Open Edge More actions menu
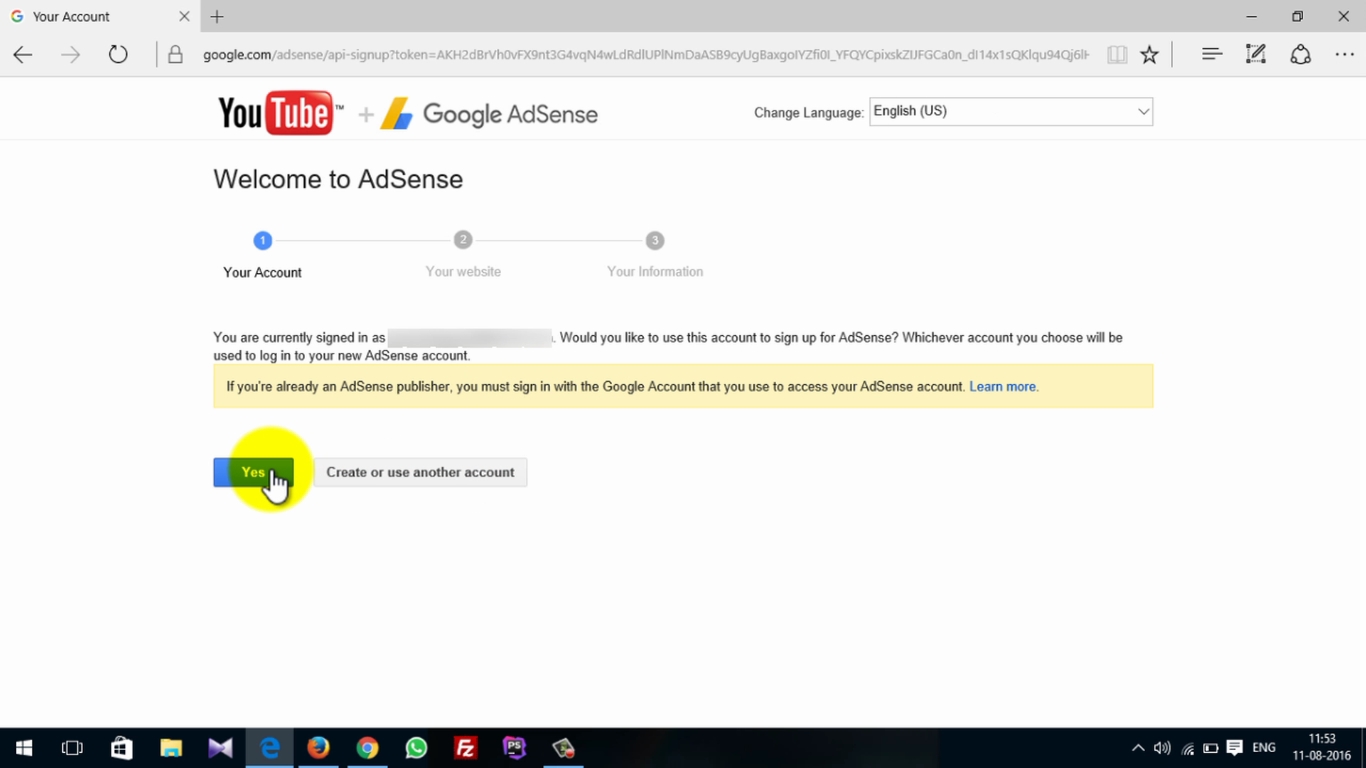This screenshot has height=768, width=1366. (1344, 55)
